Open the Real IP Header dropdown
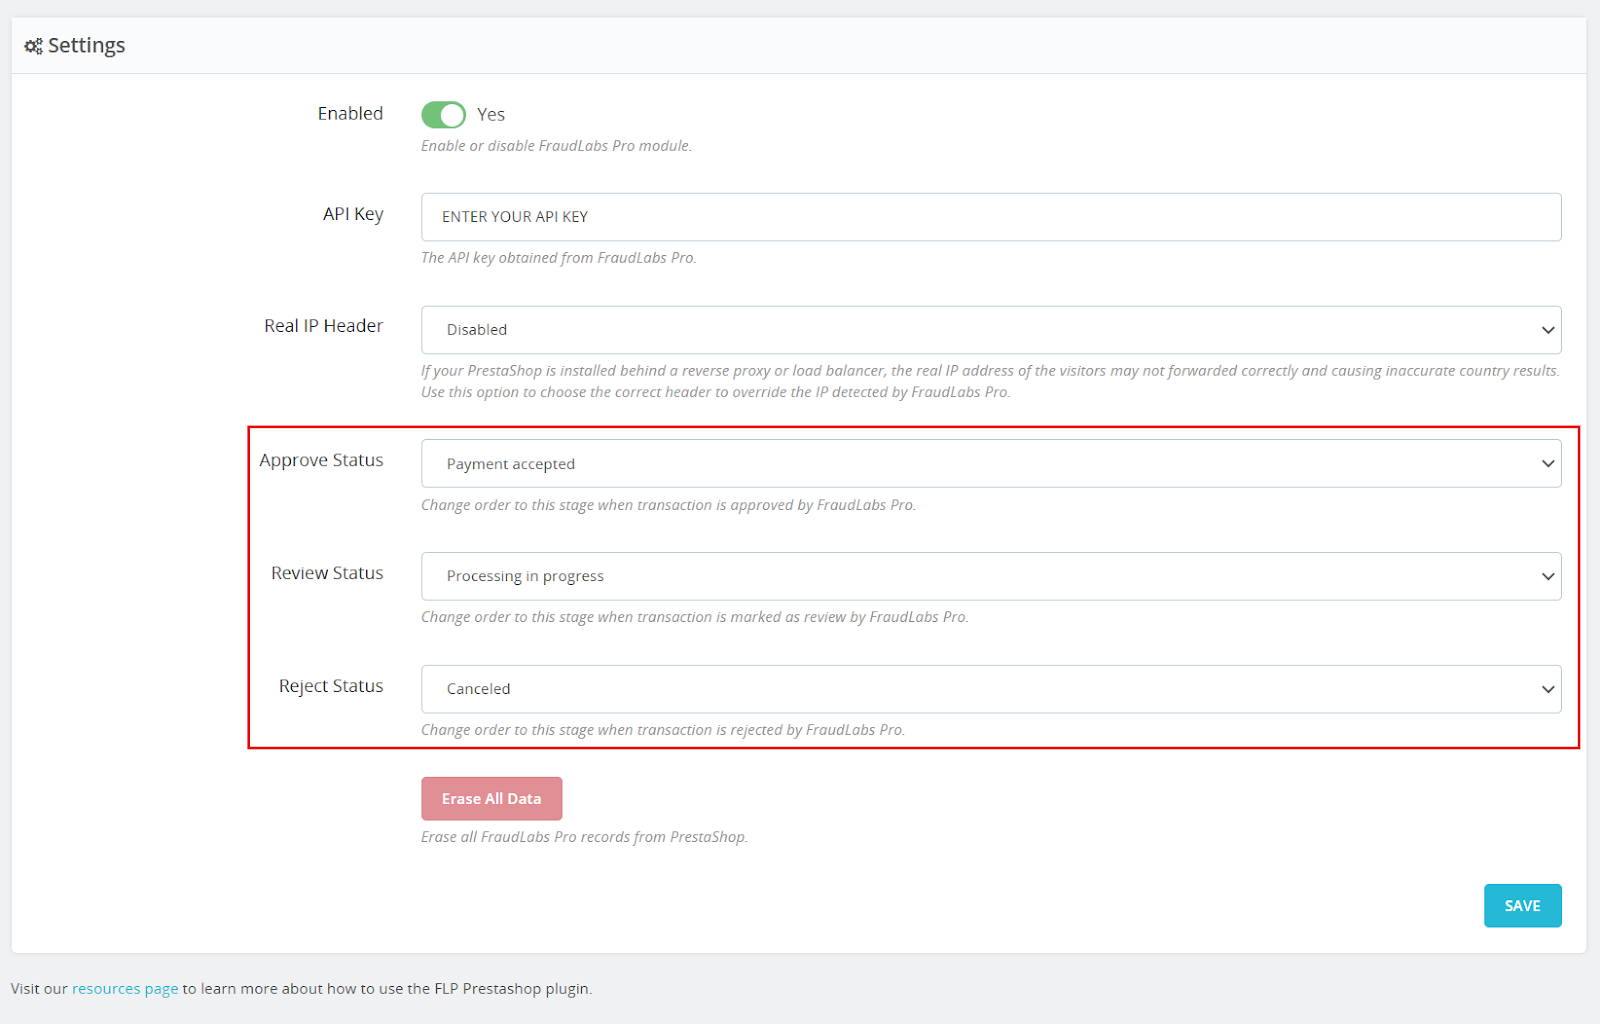This screenshot has width=1600, height=1024. [x=990, y=330]
